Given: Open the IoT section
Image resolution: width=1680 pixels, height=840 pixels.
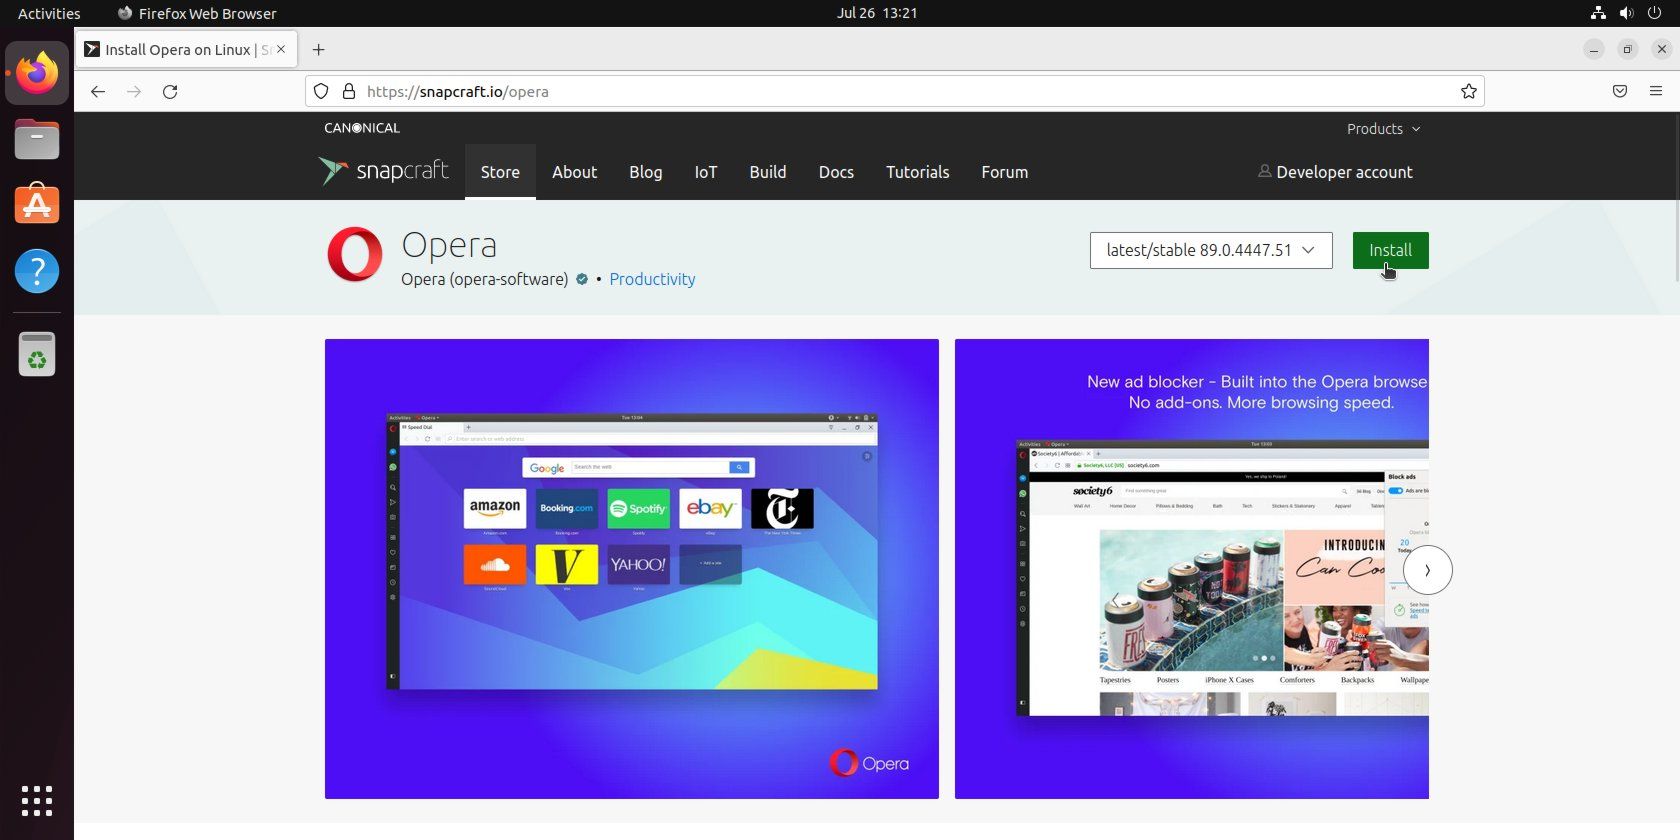Looking at the screenshot, I should click(706, 172).
